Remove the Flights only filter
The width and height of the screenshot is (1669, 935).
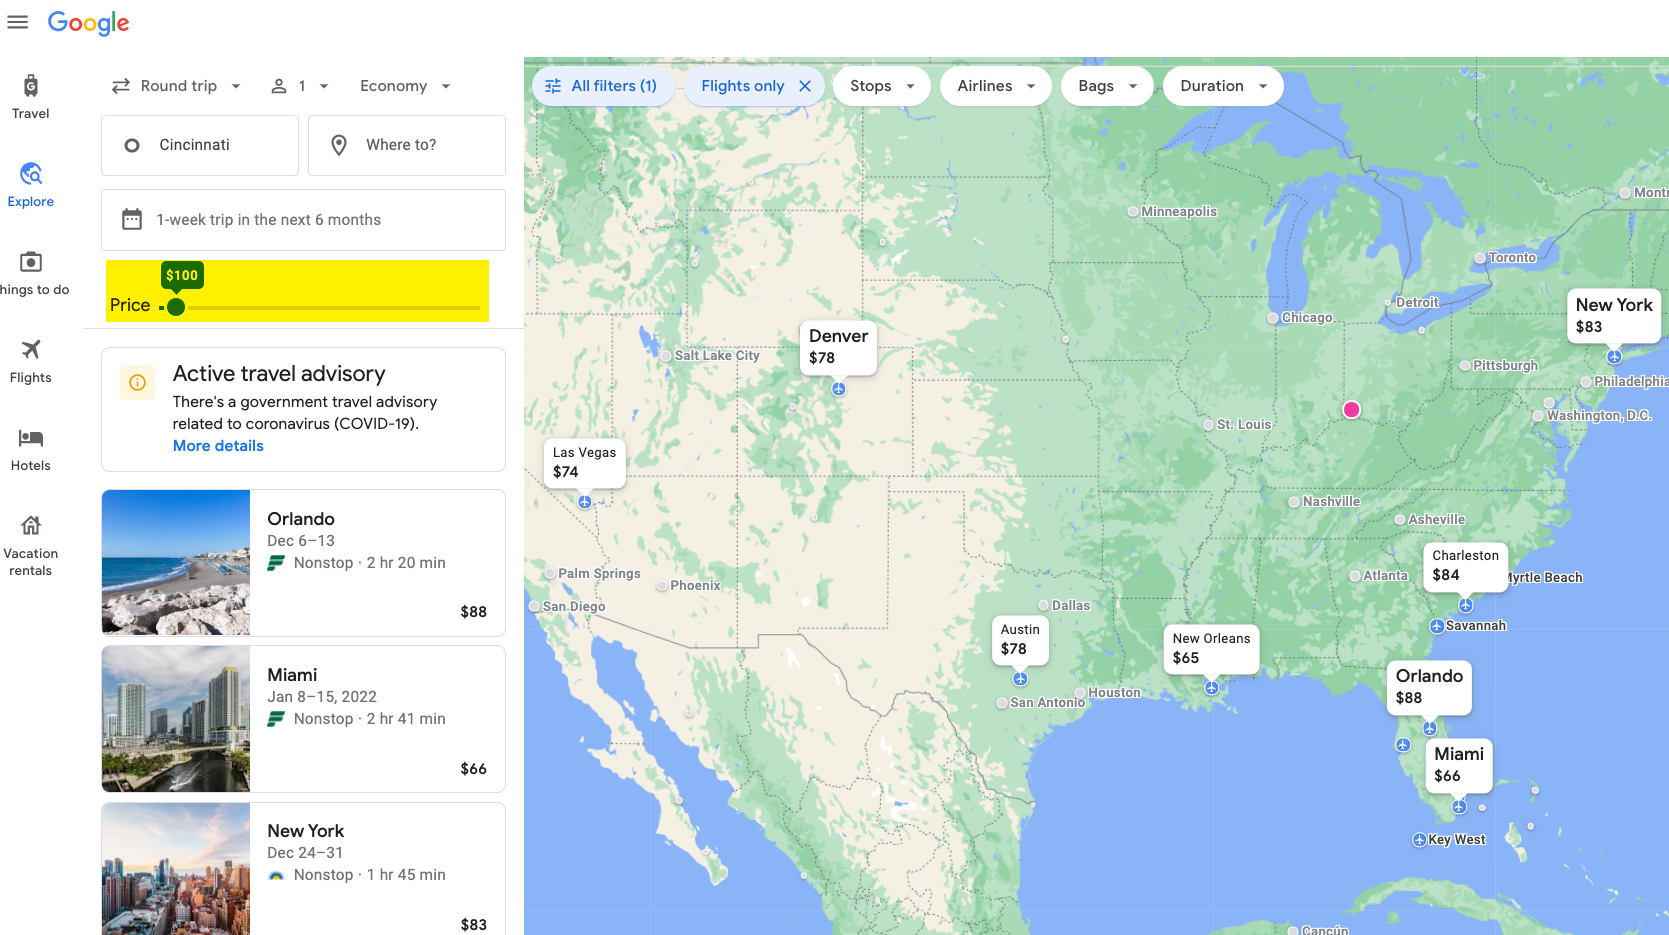(x=805, y=86)
